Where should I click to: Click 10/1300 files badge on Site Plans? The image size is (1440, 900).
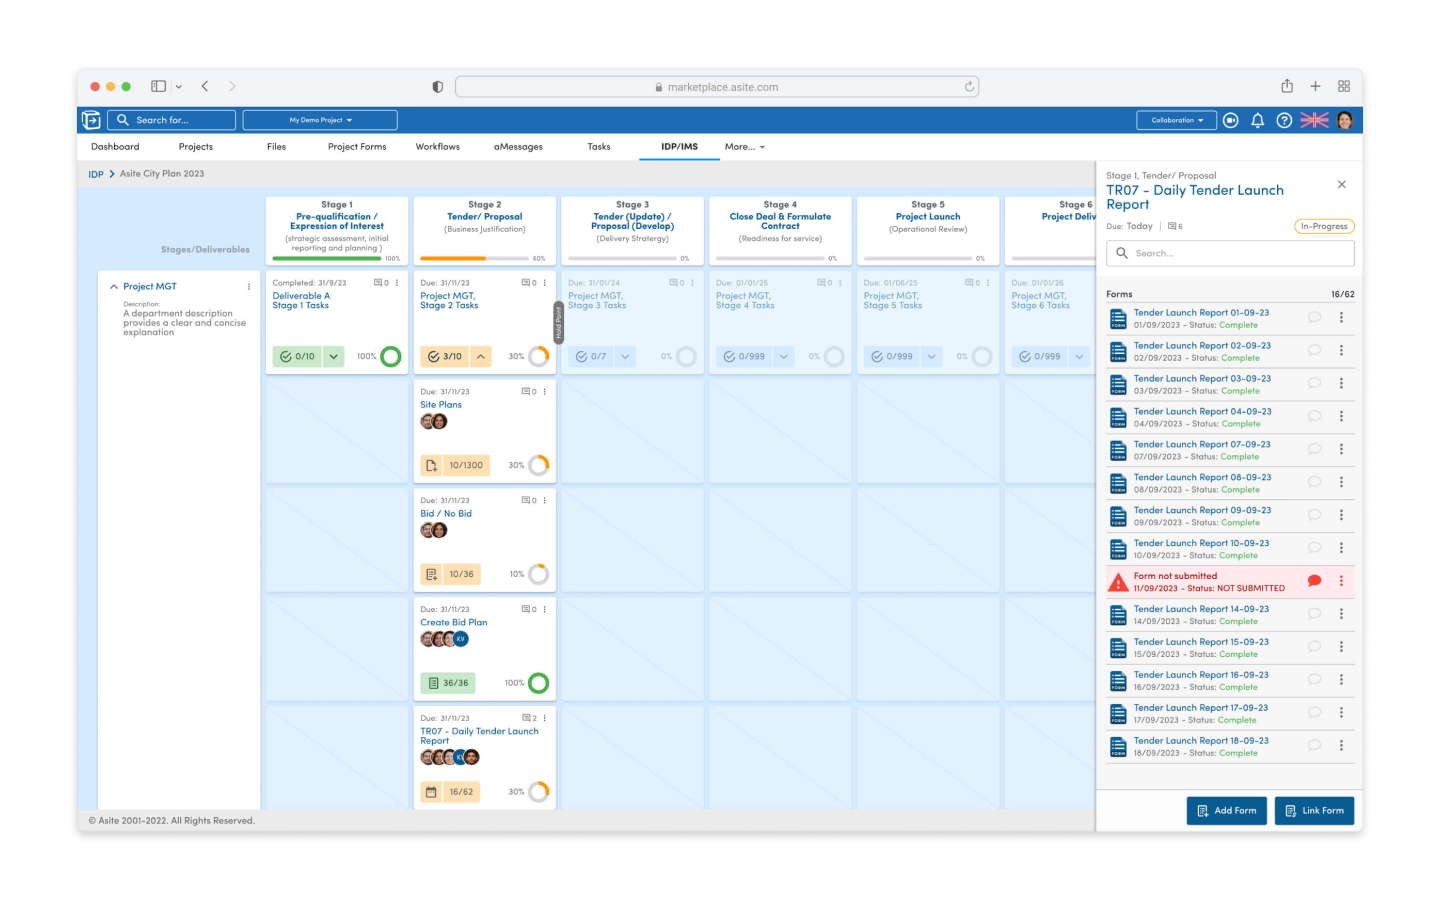(455, 465)
